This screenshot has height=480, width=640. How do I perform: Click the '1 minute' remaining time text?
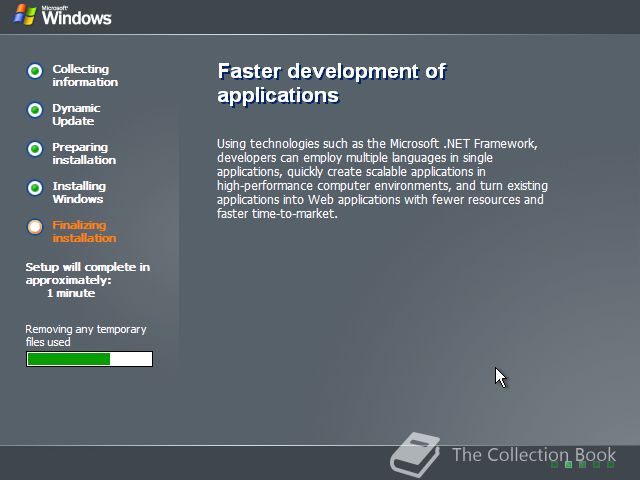click(71, 293)
